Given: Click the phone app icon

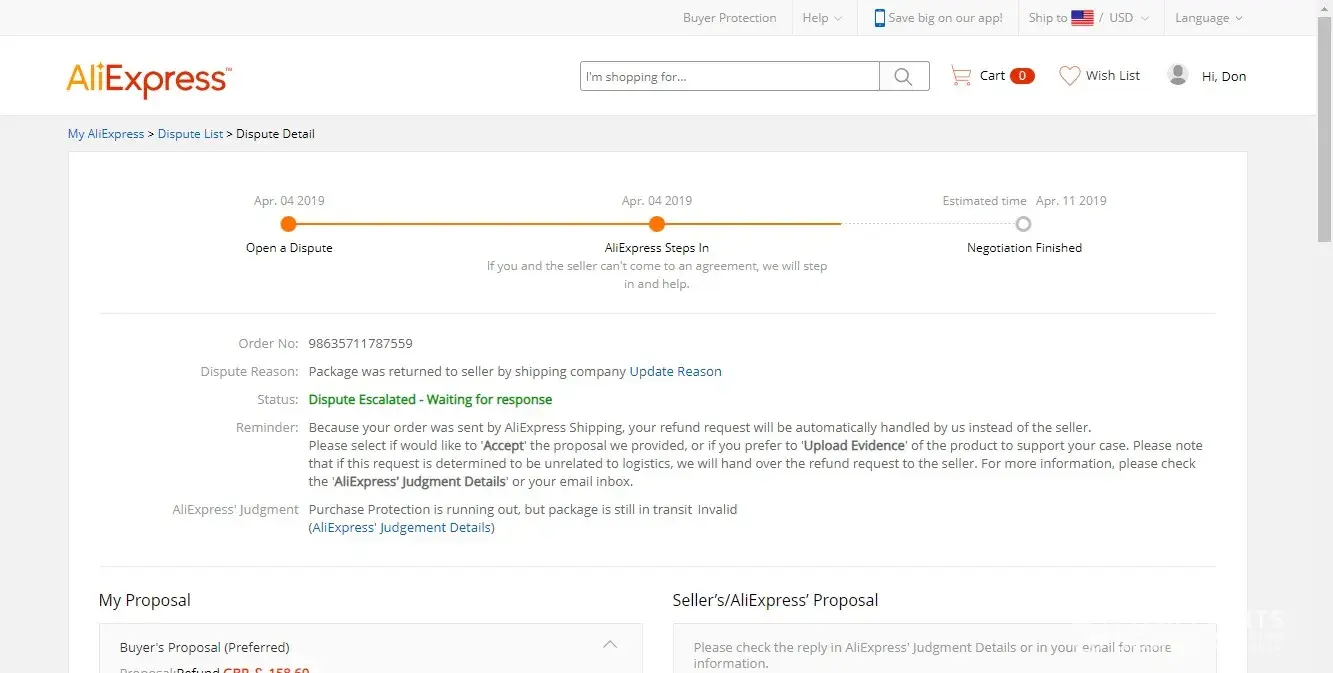Looking at the screenshot, I should [879, 18].
